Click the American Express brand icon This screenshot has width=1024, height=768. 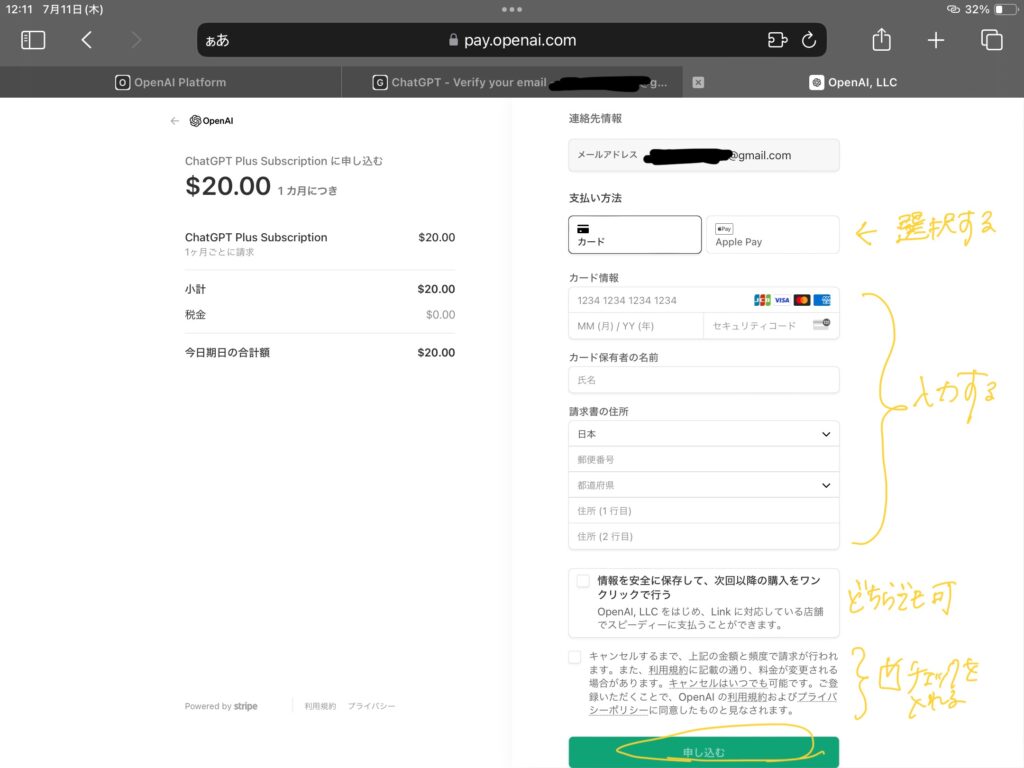[822, 300]
